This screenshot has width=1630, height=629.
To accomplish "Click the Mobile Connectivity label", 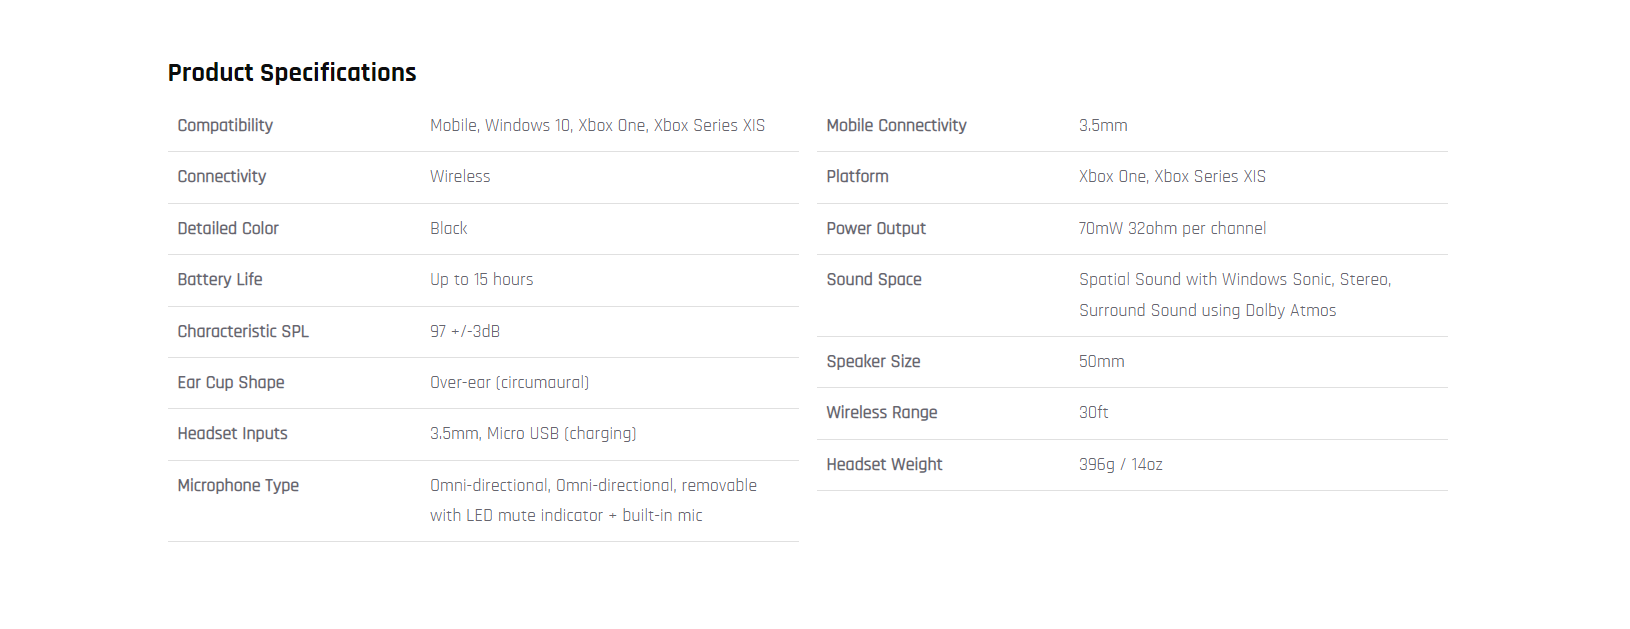I will [896, 126].
